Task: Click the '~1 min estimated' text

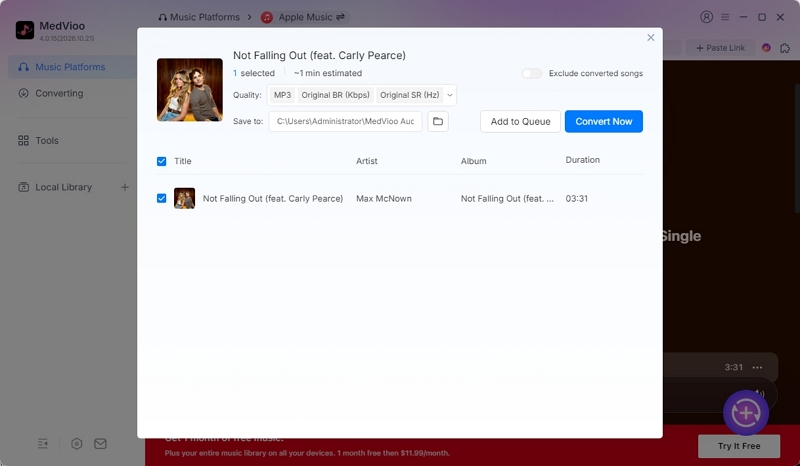Action: point(328,73)
